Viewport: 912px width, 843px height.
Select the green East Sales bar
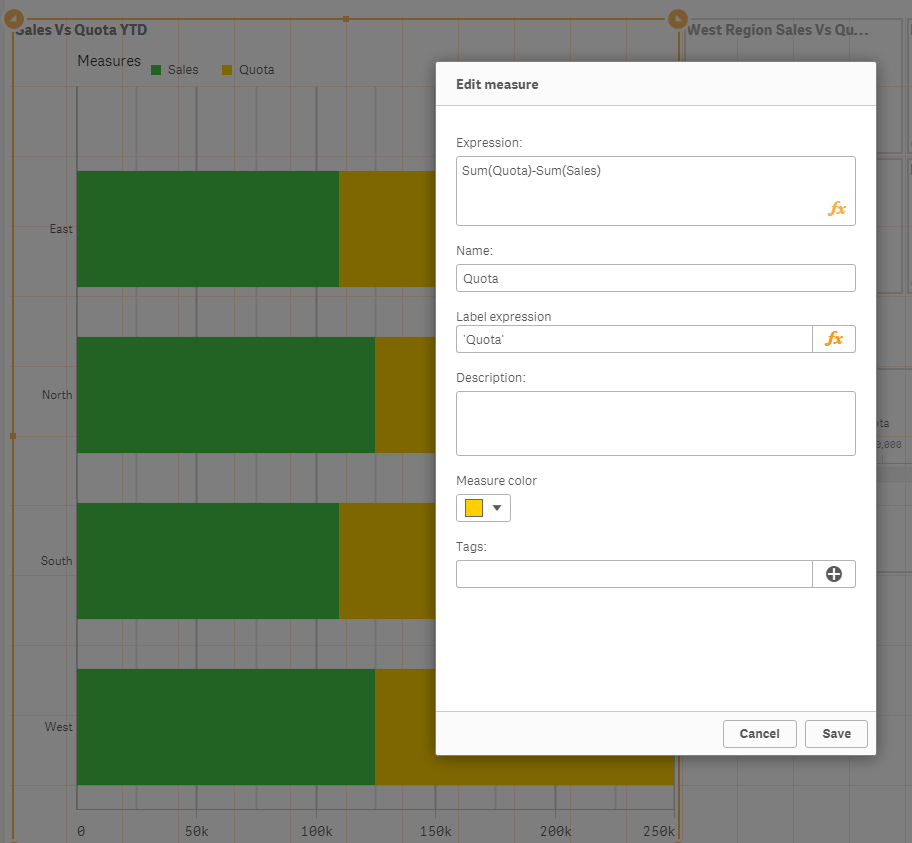(x=208, y=229)
